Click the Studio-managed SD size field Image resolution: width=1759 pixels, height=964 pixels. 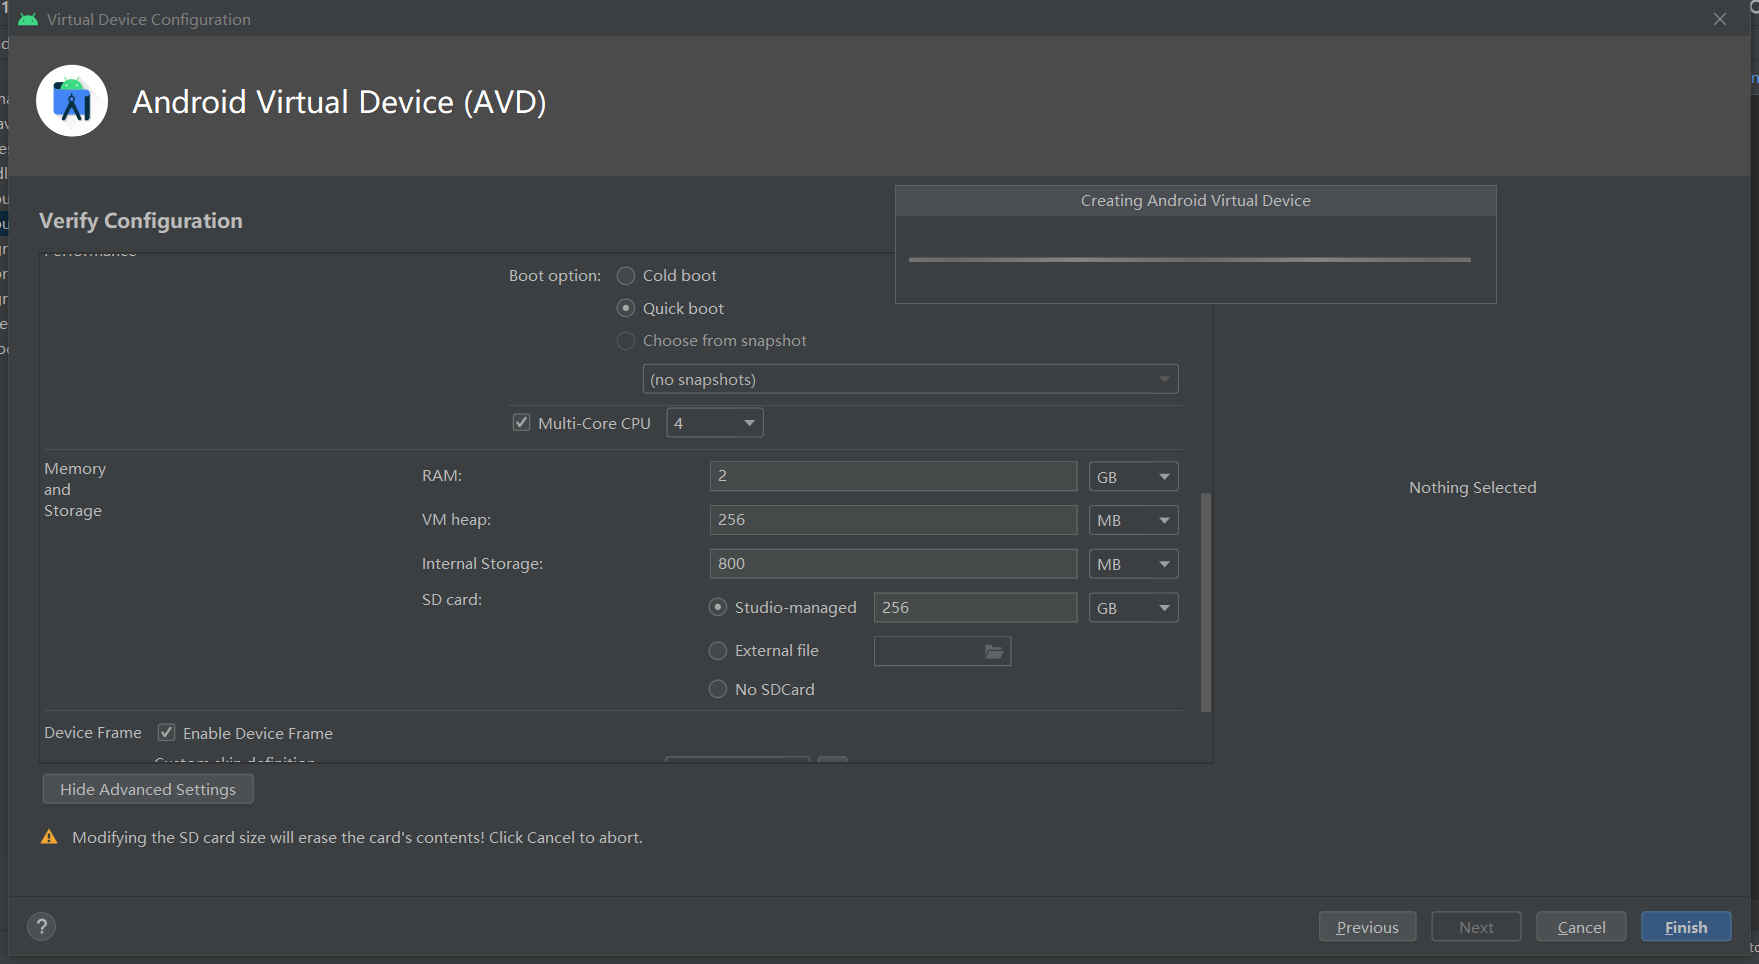(975, 608)
